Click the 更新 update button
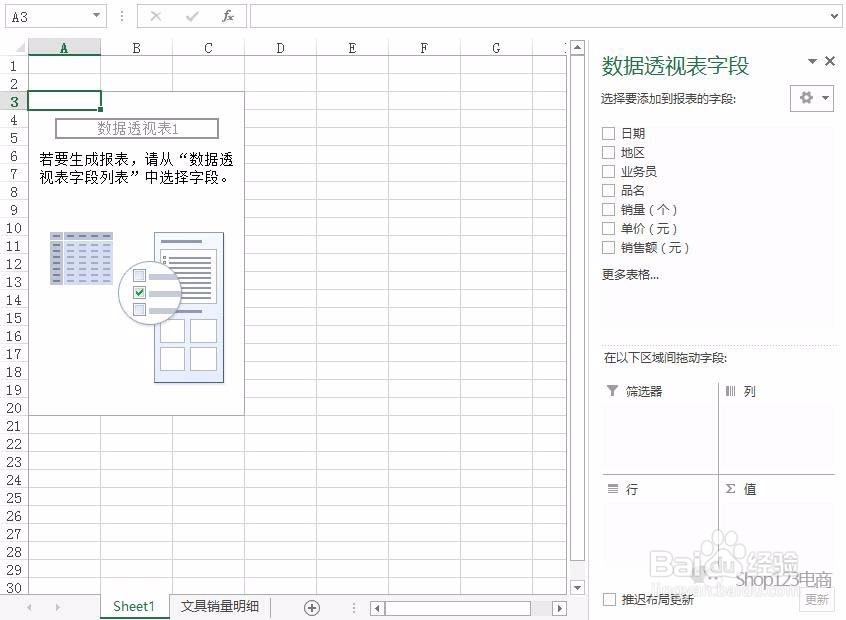Image resolution: width=846 pixels, height=620 pixels. pos(816,599)
